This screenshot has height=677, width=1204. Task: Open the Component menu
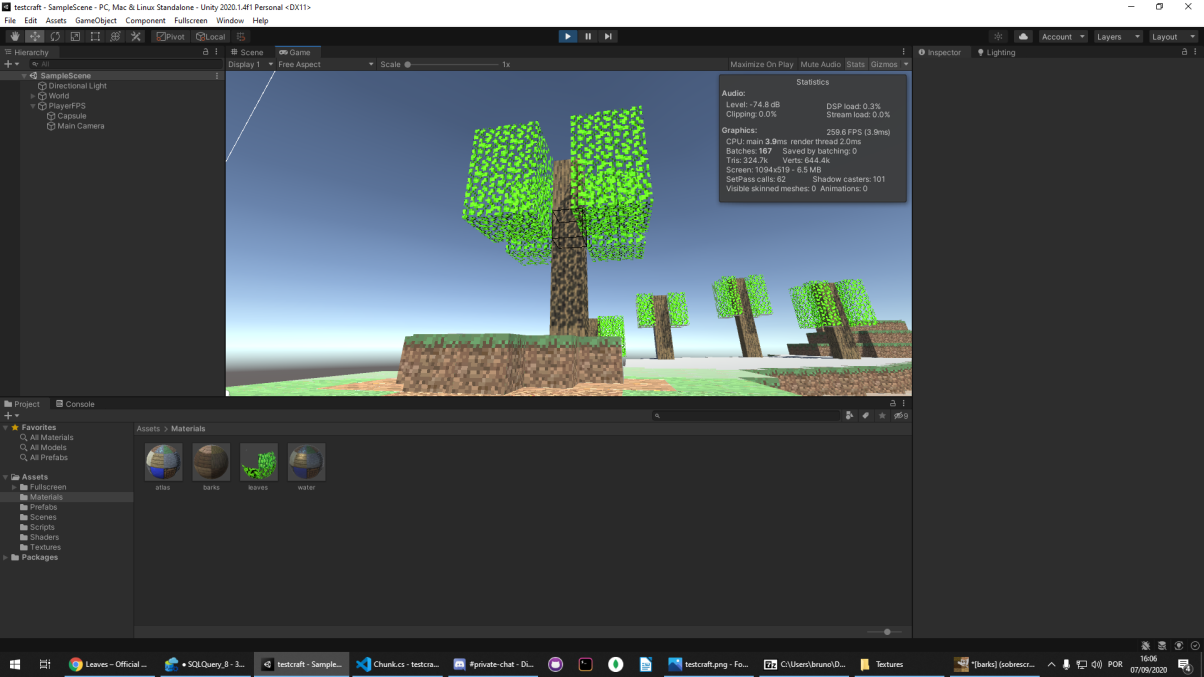[145, 20]
